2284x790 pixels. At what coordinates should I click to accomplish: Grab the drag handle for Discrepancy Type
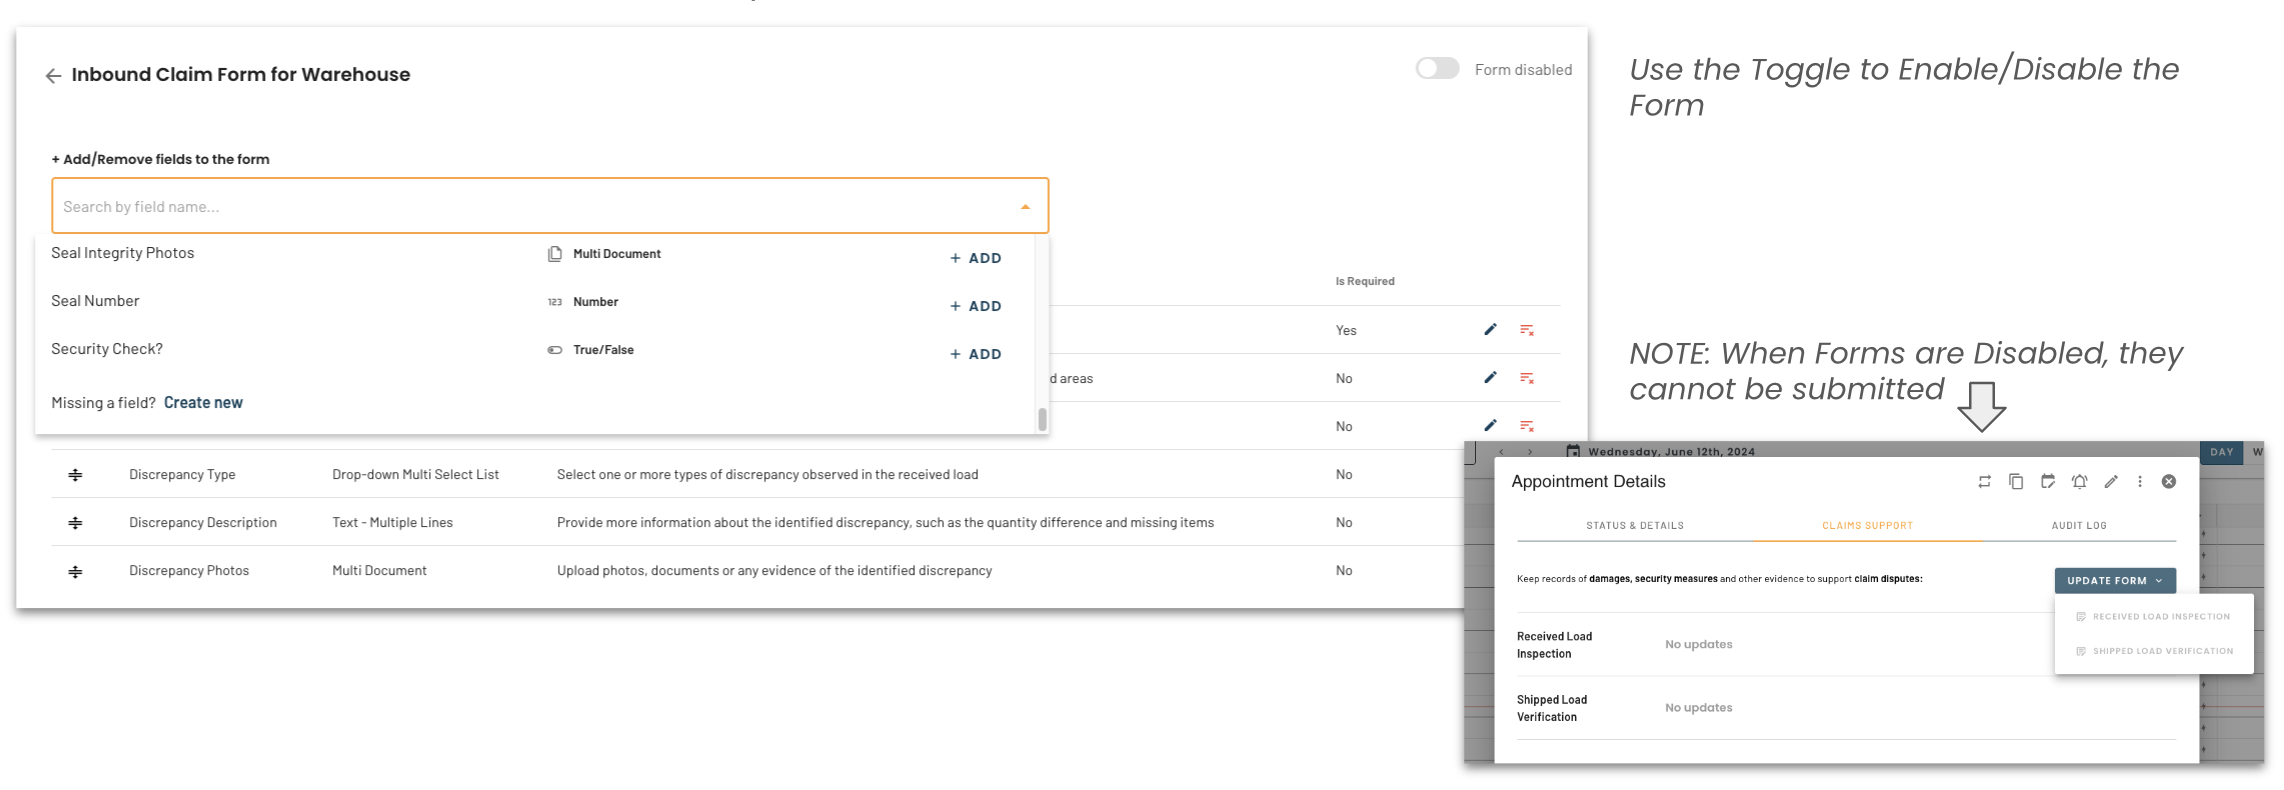(75, 475)
